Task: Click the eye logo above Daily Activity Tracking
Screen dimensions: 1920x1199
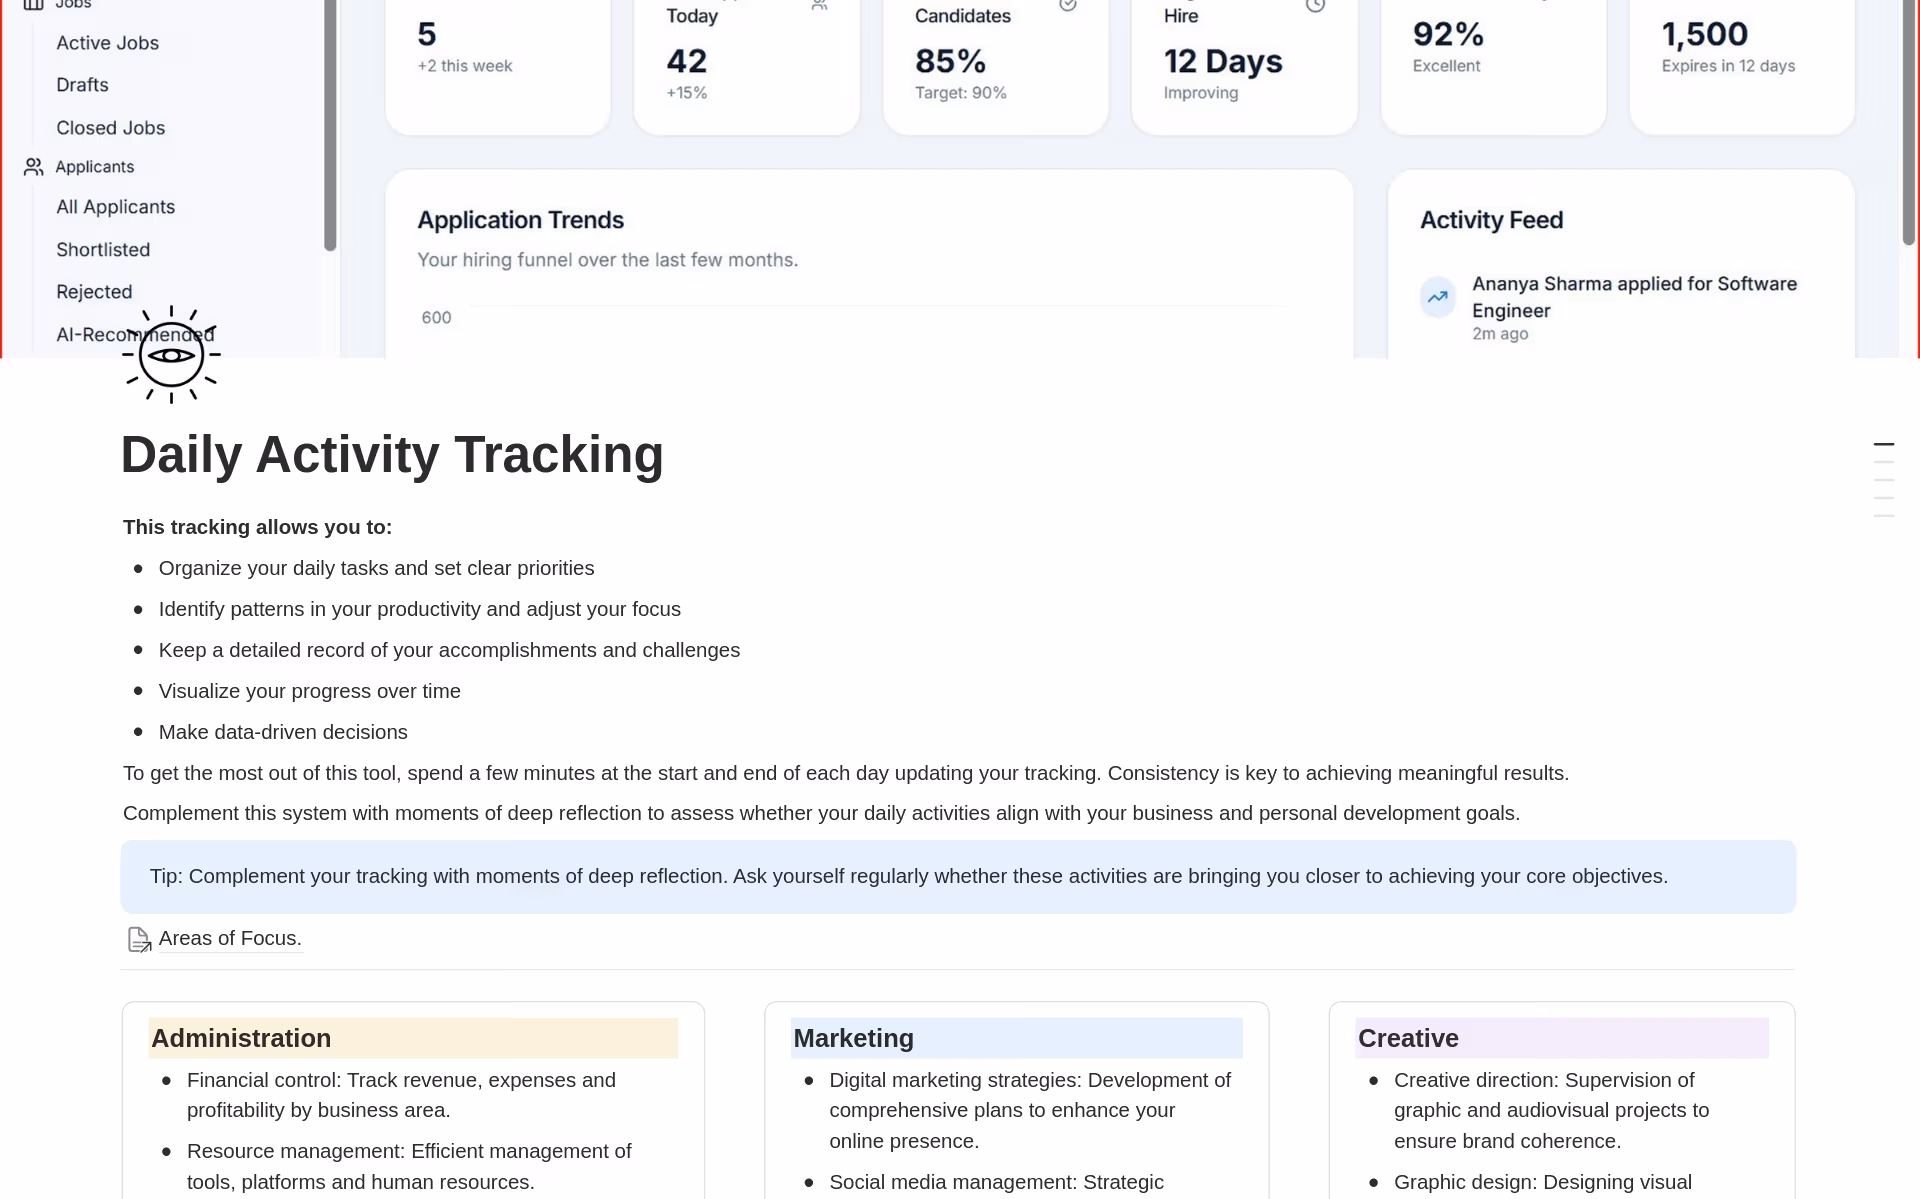Action: [x=170, y=354]
